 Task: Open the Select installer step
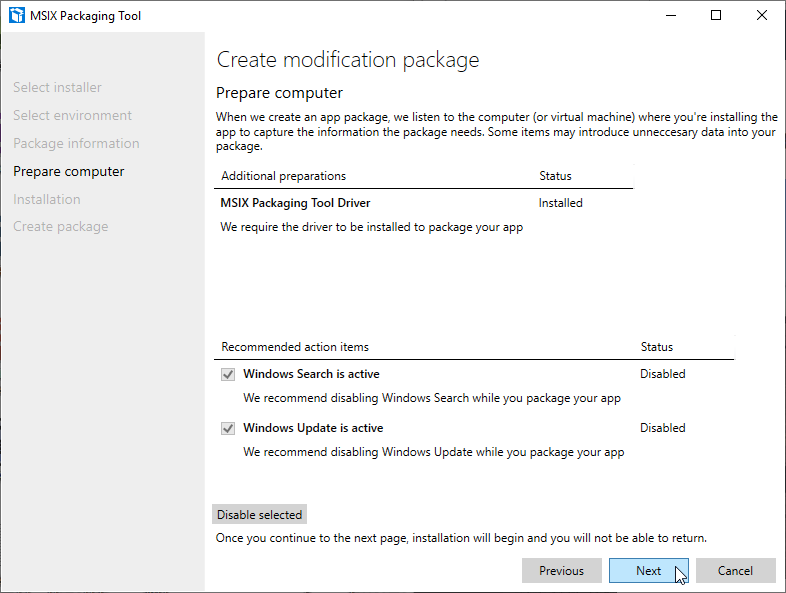[x=57, y=88]
